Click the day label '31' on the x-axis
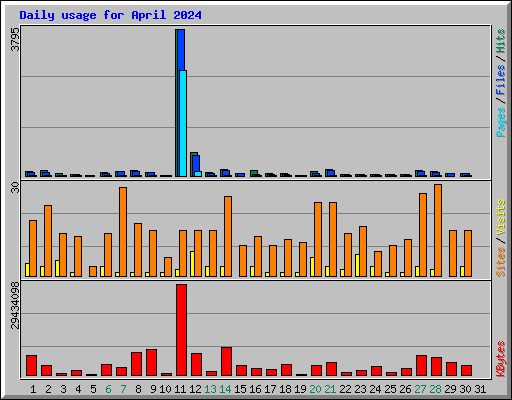 point(480,389)
